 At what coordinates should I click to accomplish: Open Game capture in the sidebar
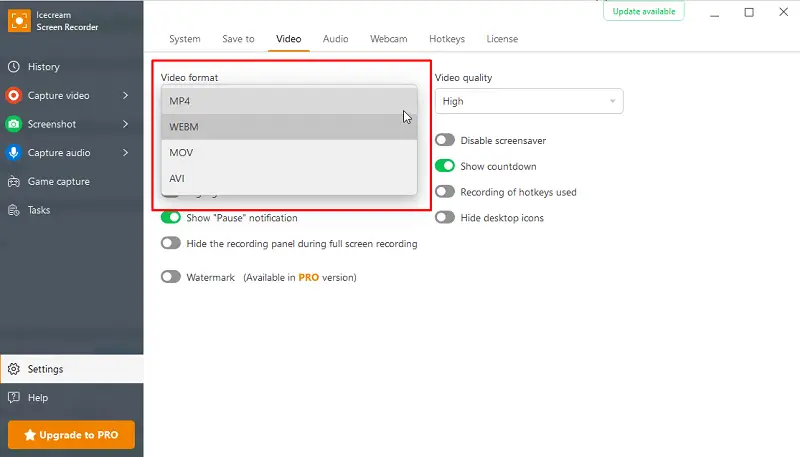pyautogui.click(x=59, y=181)
